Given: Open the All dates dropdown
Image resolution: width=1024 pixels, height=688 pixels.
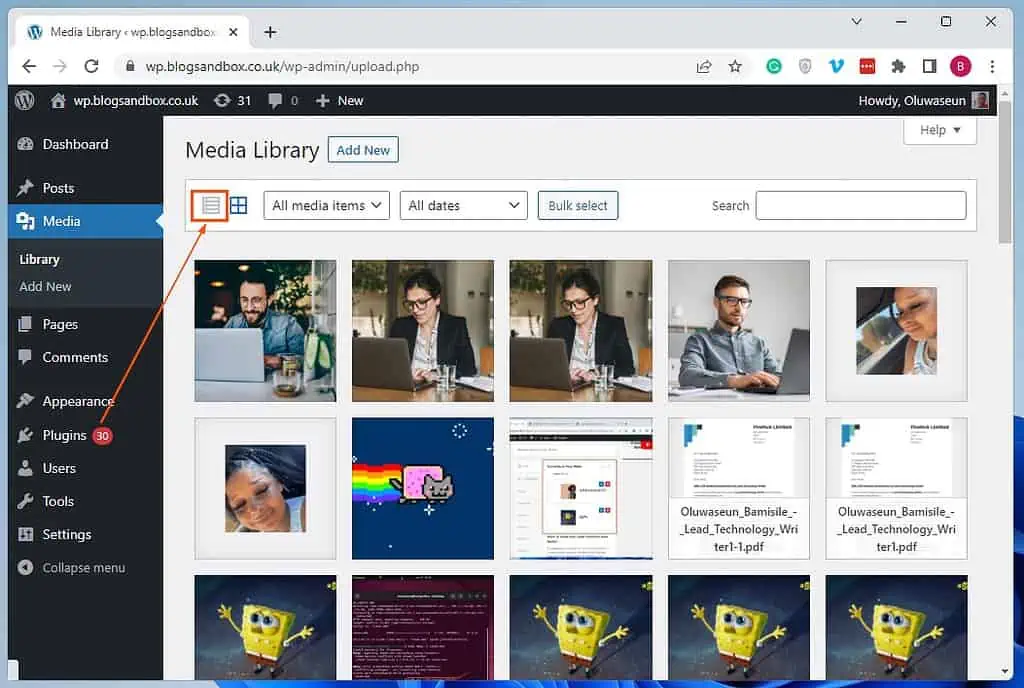Looking at the screenshot, I should [x=464, y=206].
